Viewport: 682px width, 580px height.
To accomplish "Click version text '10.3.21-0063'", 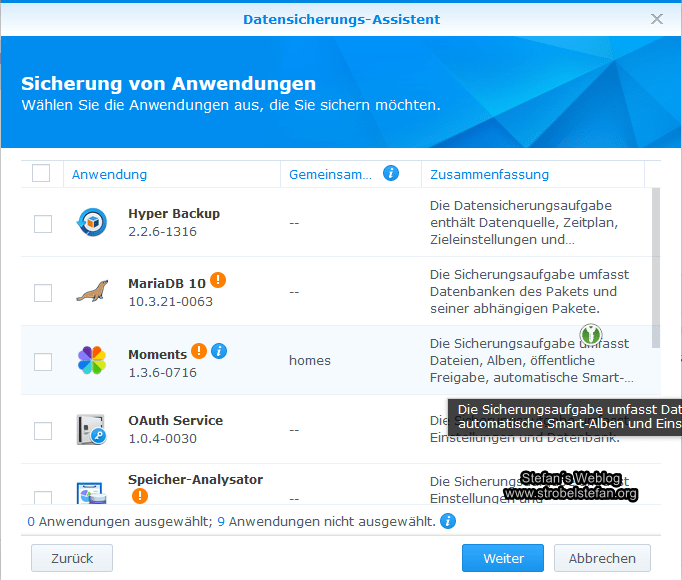I will click(x=170, y=302).
